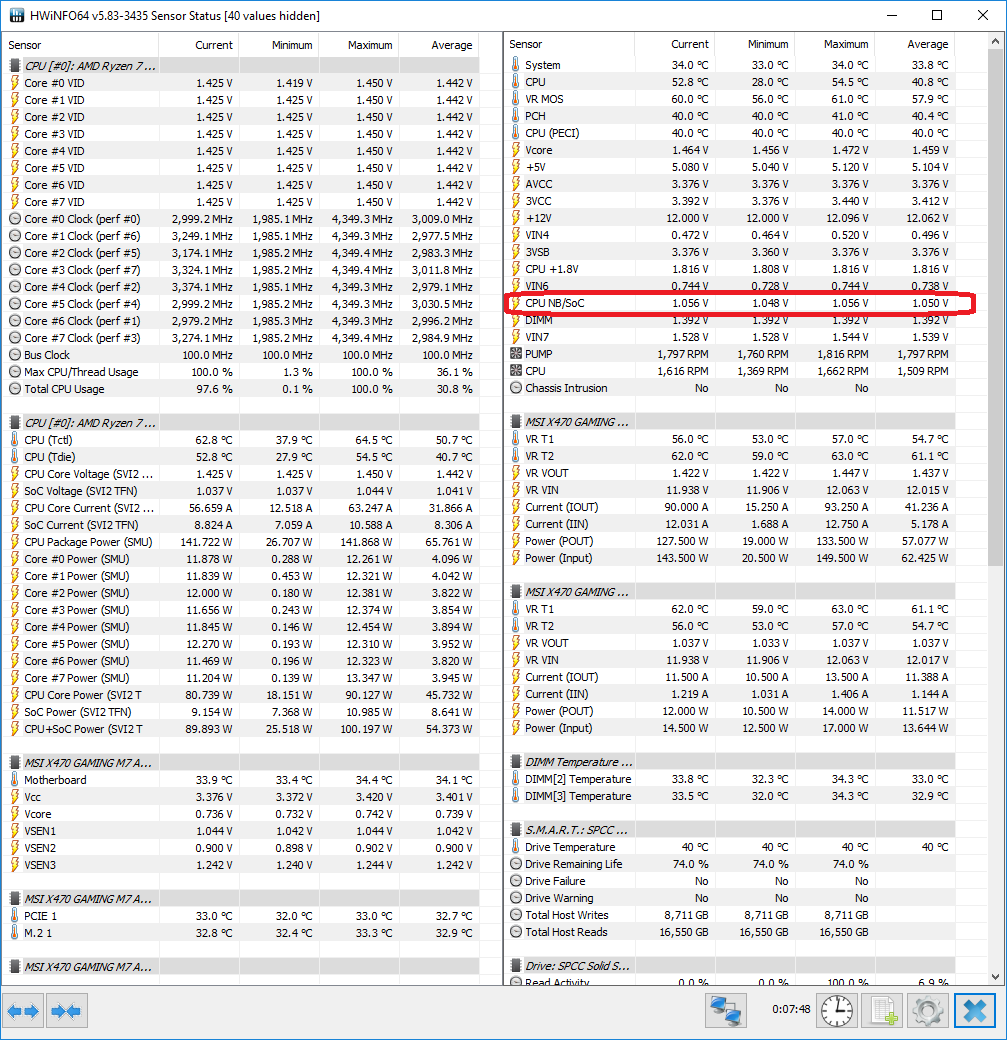Image resolution: width=1007 pixels, height=1040 pixels.
Task: Reset min/max values with the clock icon
Action: click(837, 1011)
